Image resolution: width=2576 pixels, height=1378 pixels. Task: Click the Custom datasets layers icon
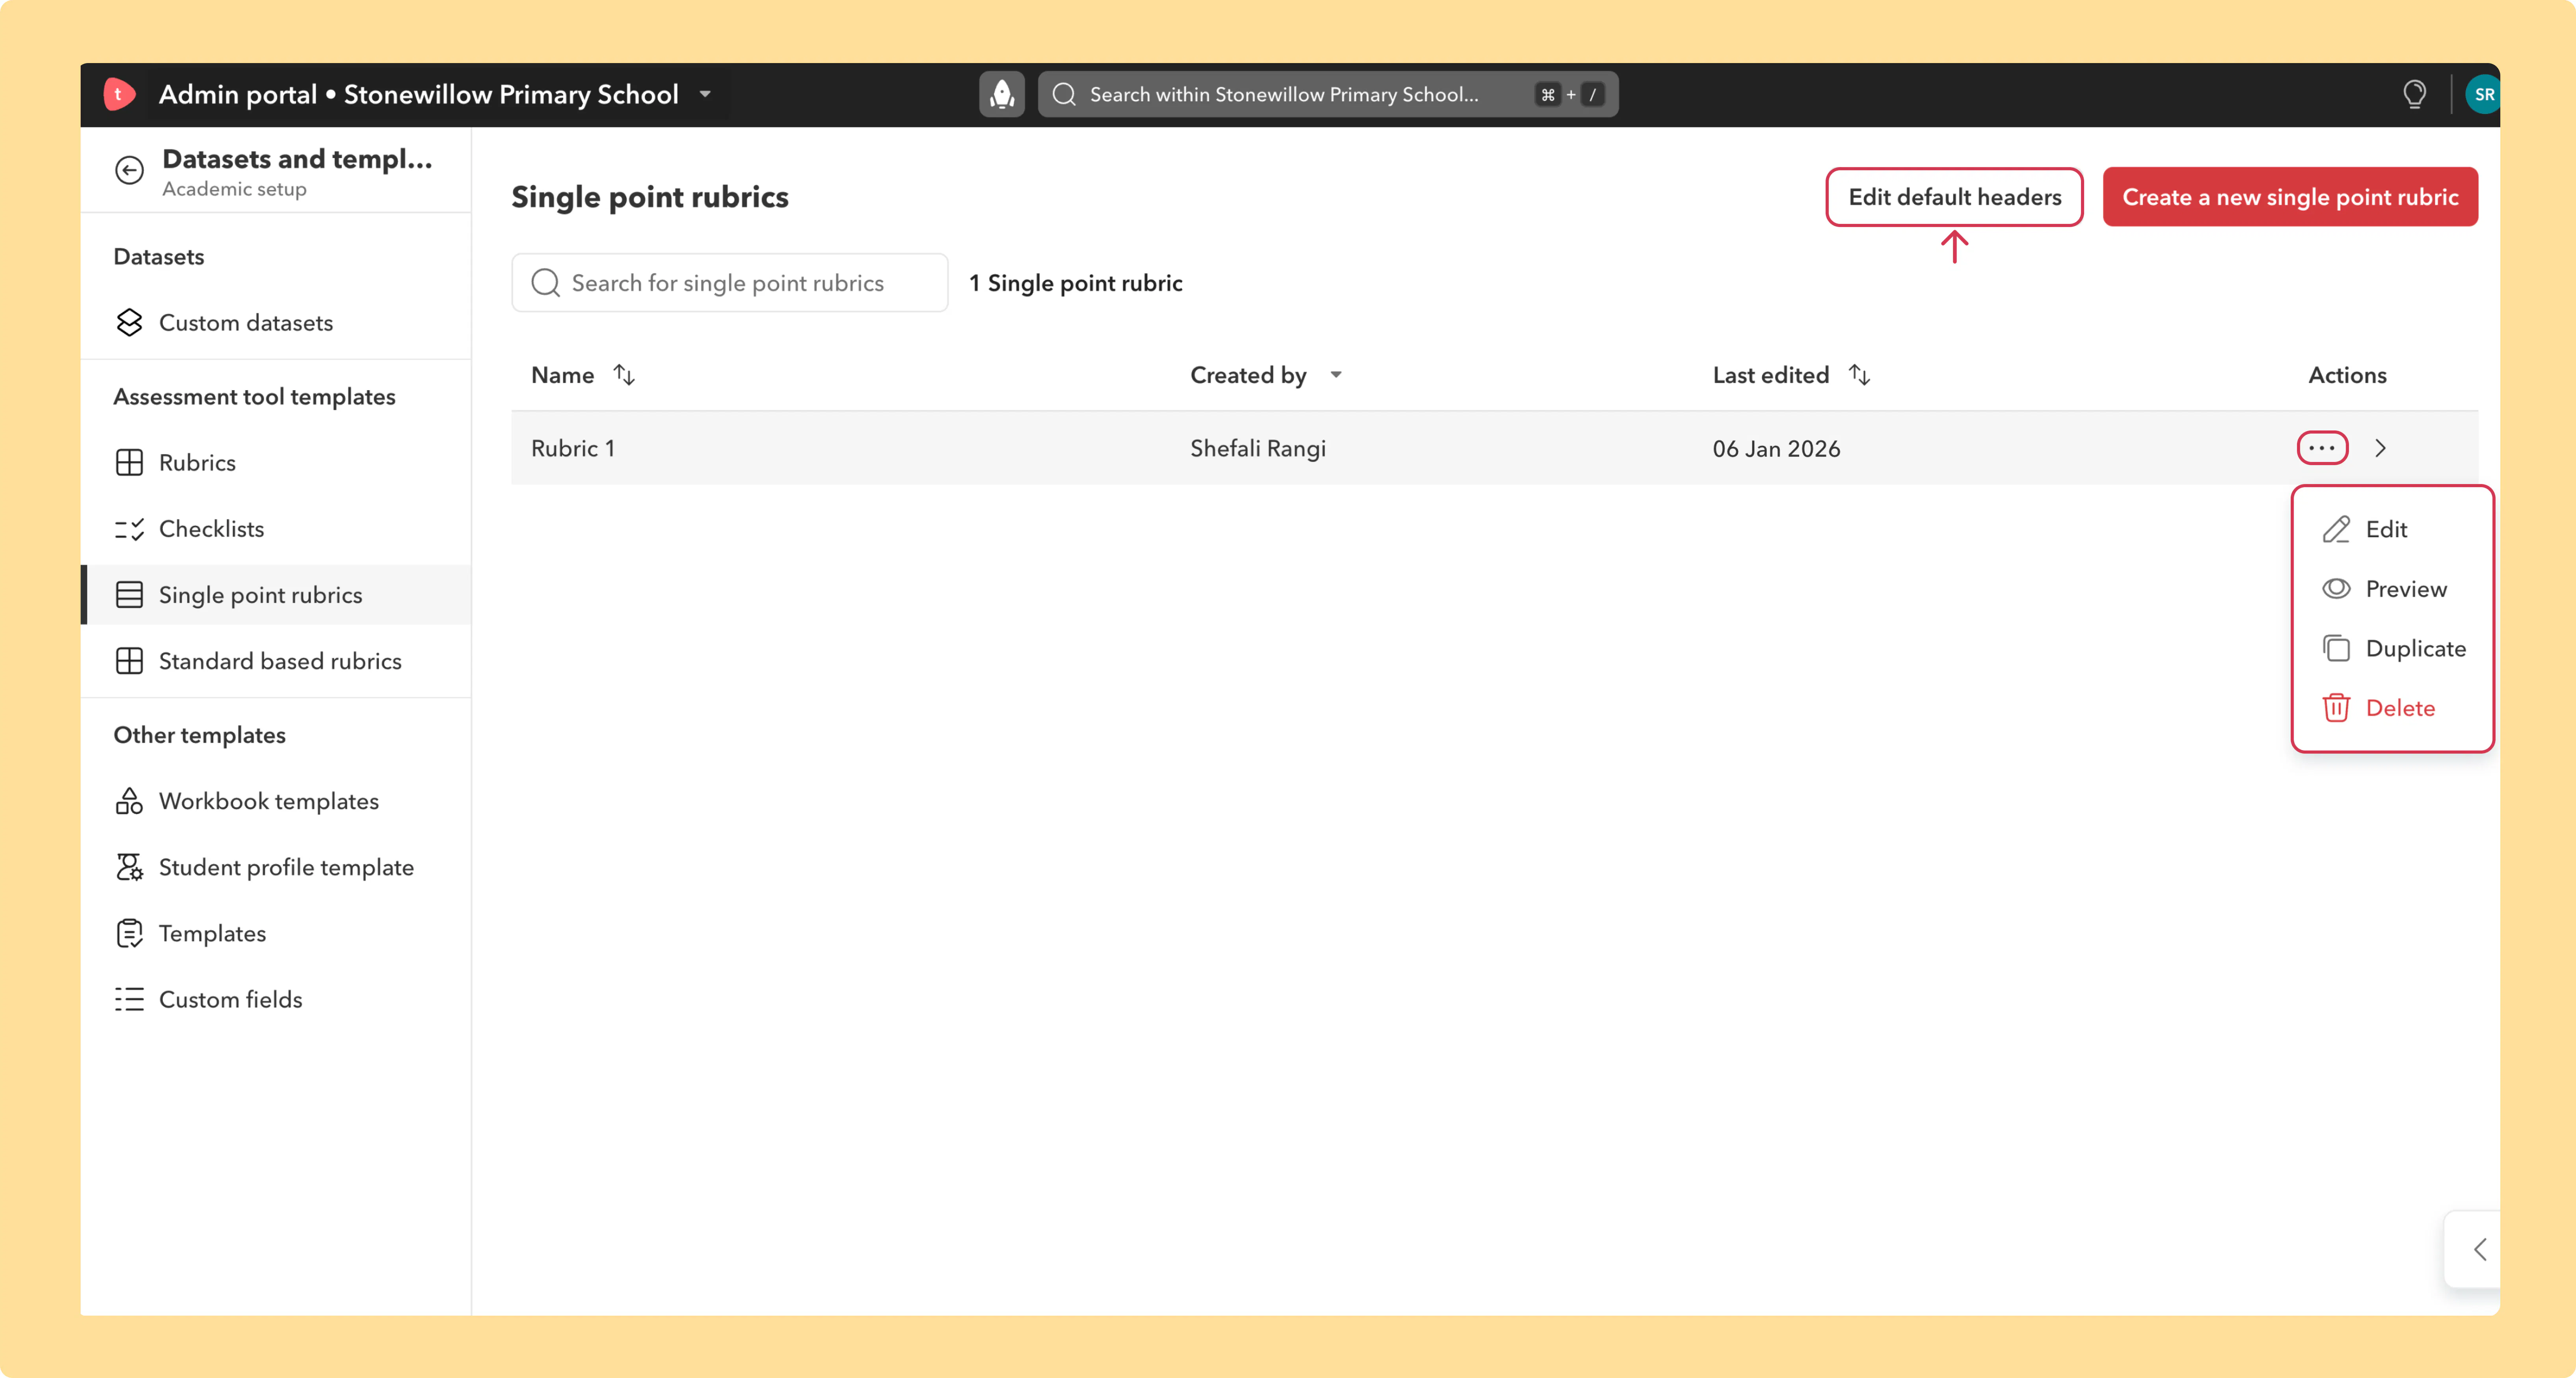pyautogui.click(x=129, y=322)
